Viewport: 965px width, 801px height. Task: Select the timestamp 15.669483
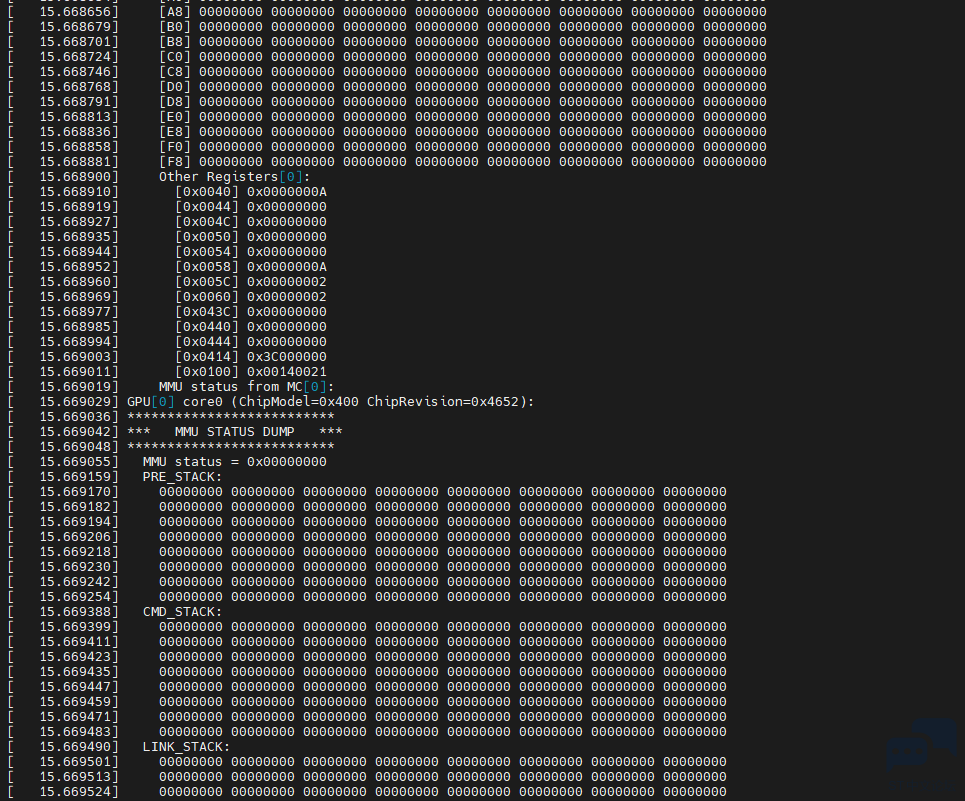click(75, 732)
